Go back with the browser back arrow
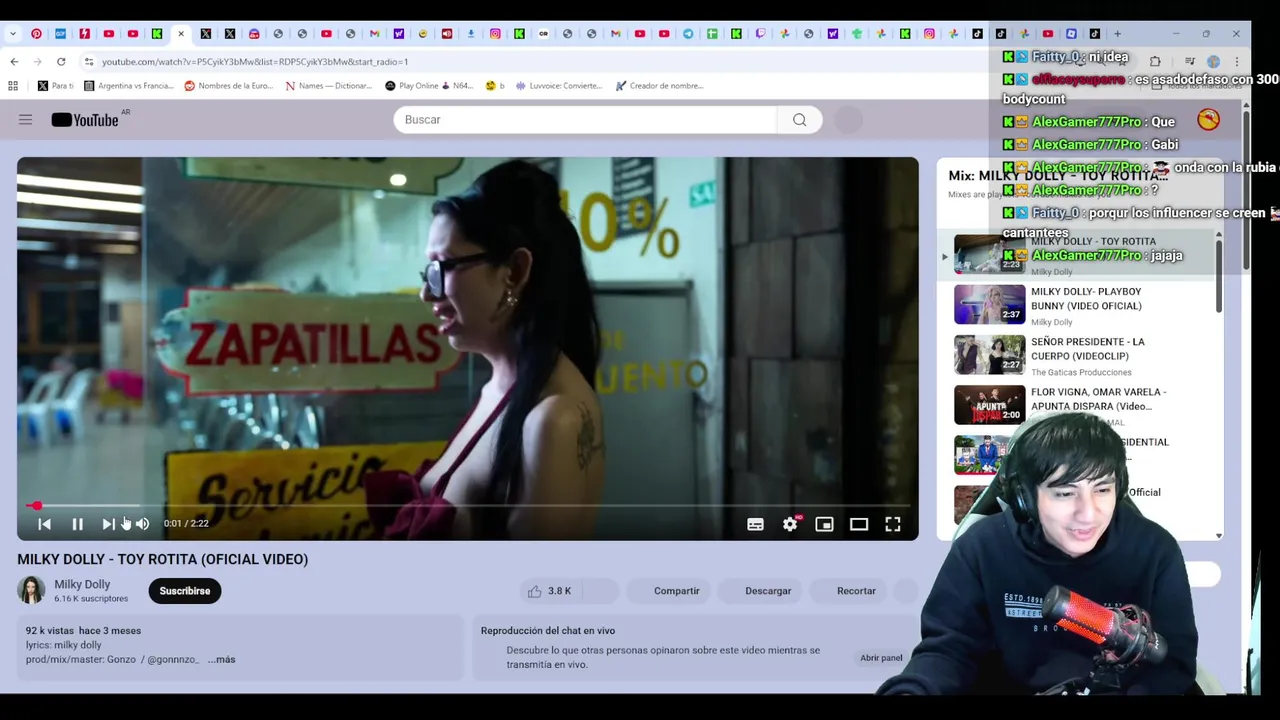 [14, 62]
